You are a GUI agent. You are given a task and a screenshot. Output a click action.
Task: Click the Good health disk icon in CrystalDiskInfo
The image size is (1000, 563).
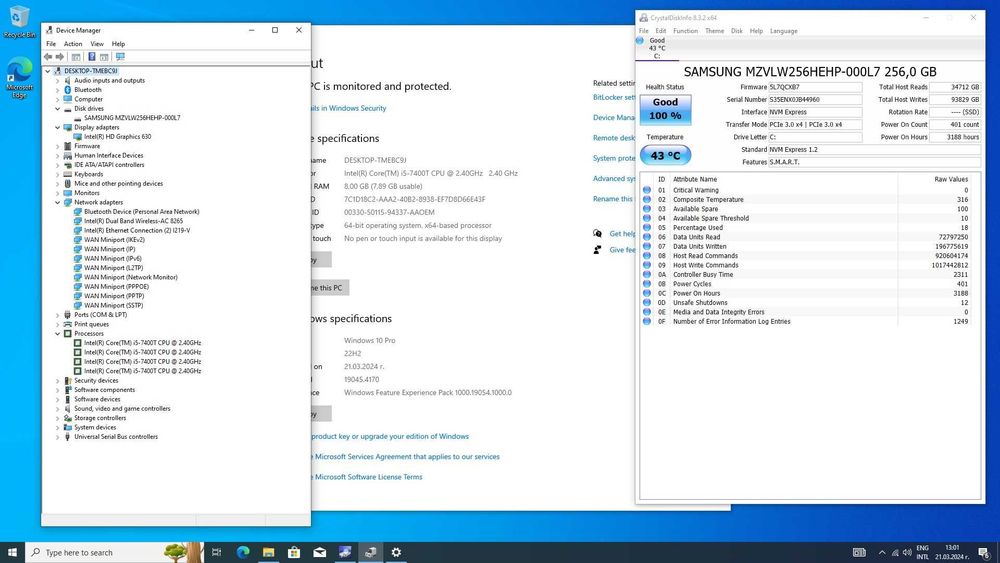coord(640,40)
